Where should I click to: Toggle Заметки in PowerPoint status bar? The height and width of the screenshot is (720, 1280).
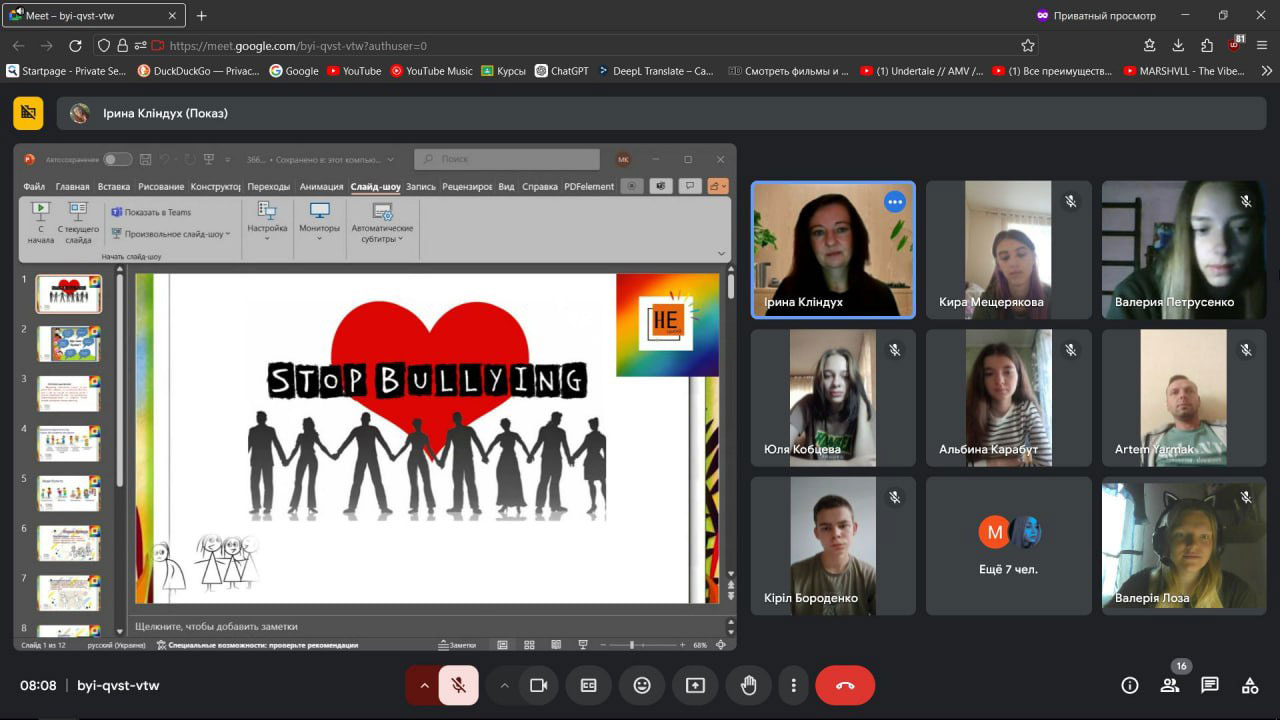tap(457, 645)
